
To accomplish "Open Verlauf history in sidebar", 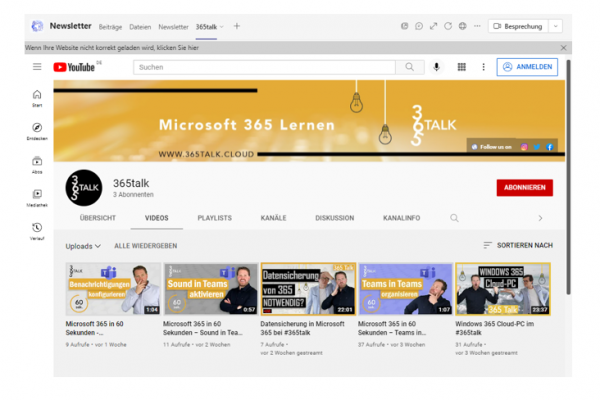I will pyautogui.click(x=37, y=232).
